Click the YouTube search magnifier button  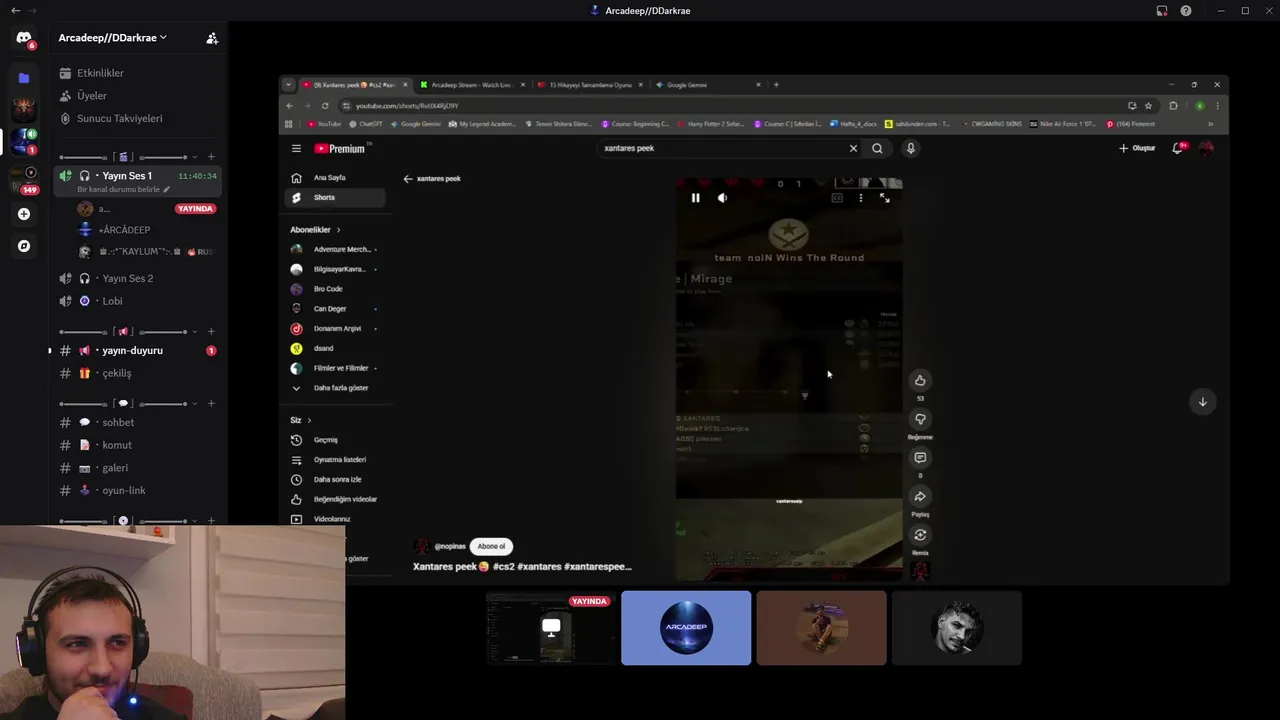pos(877,148)
